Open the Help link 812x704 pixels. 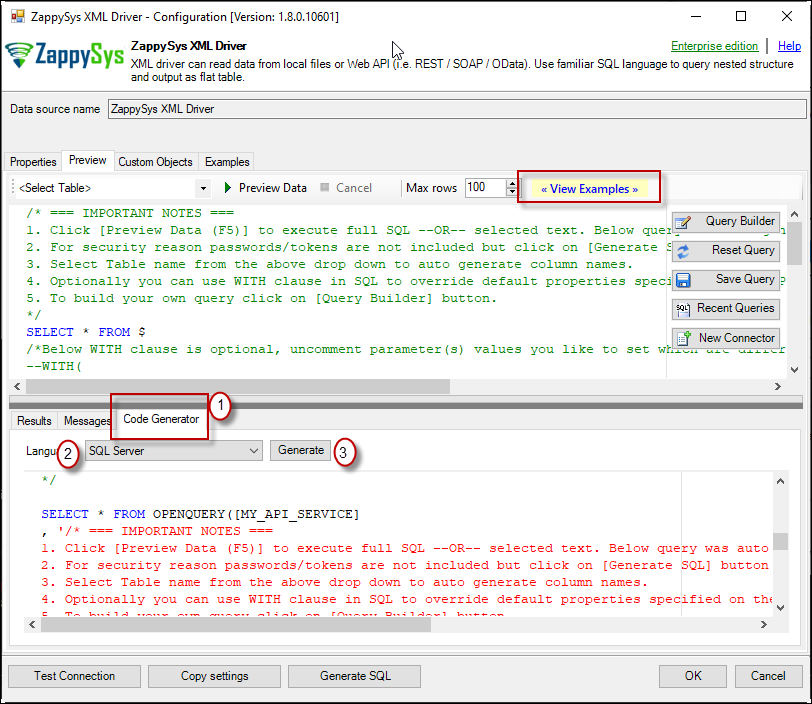[x=789, y=46]
